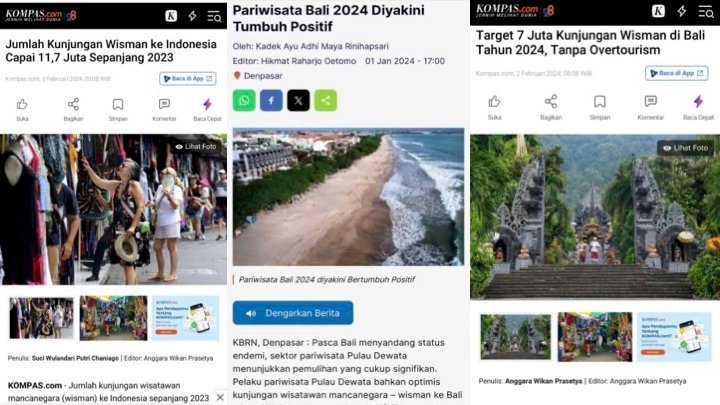720x405 pixels.
Task: Share article on X icon
Action: [298, 101]
